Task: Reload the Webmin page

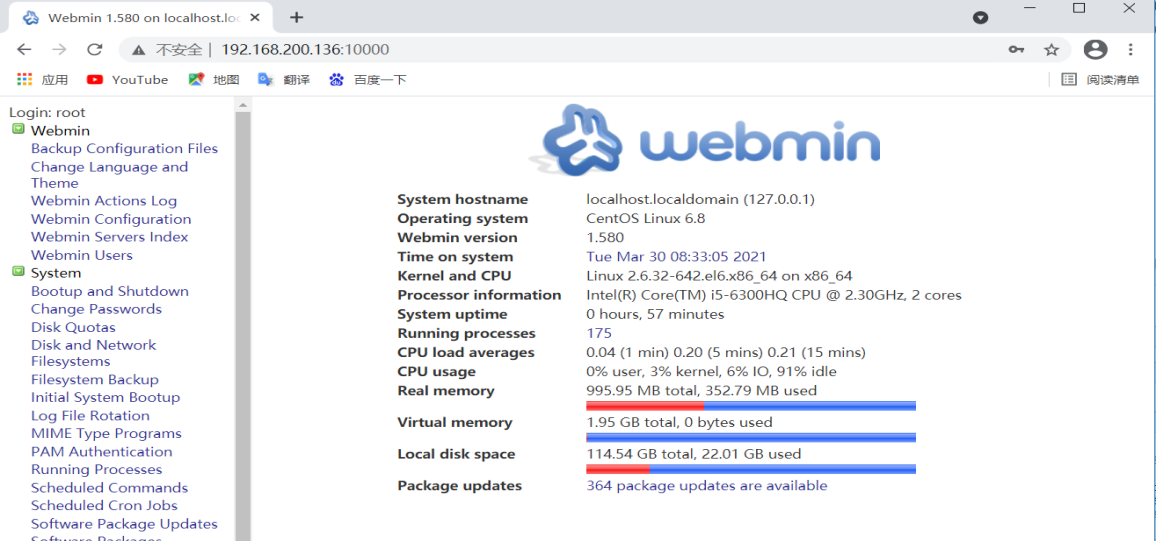Action: [x=94, y=49]
